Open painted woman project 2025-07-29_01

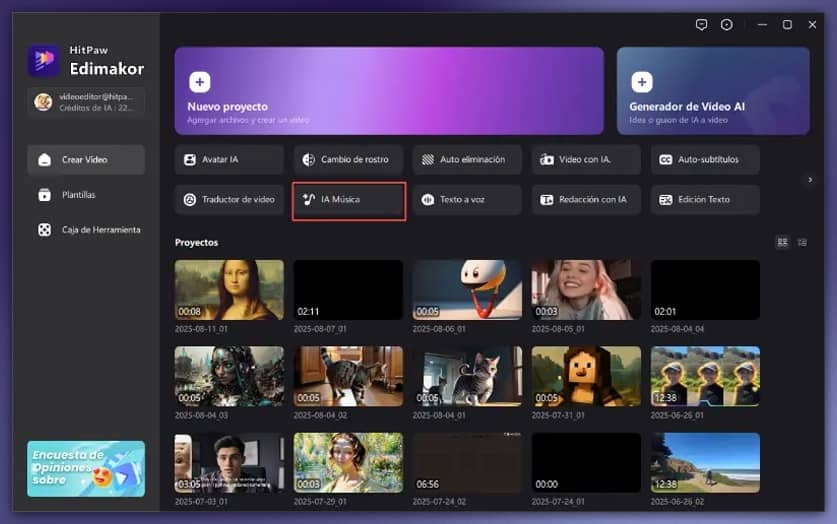point(348,463)
